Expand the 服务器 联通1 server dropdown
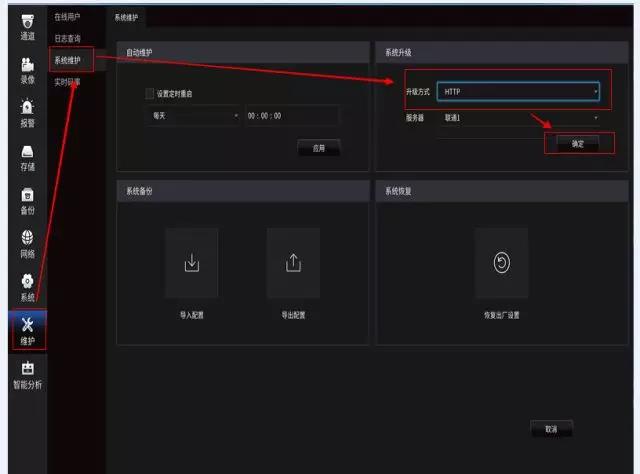 tap(518, 117)
